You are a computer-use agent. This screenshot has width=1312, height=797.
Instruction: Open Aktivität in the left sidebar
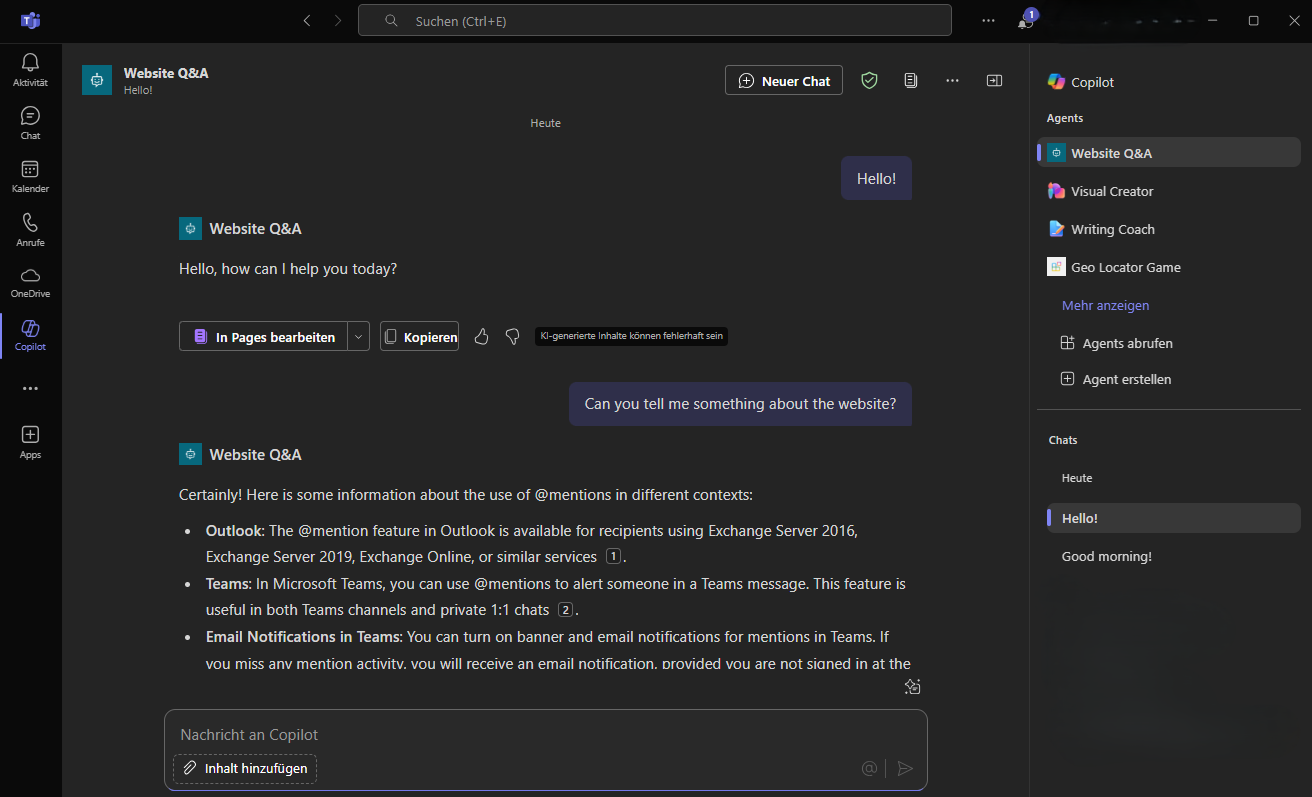[30, 70]
